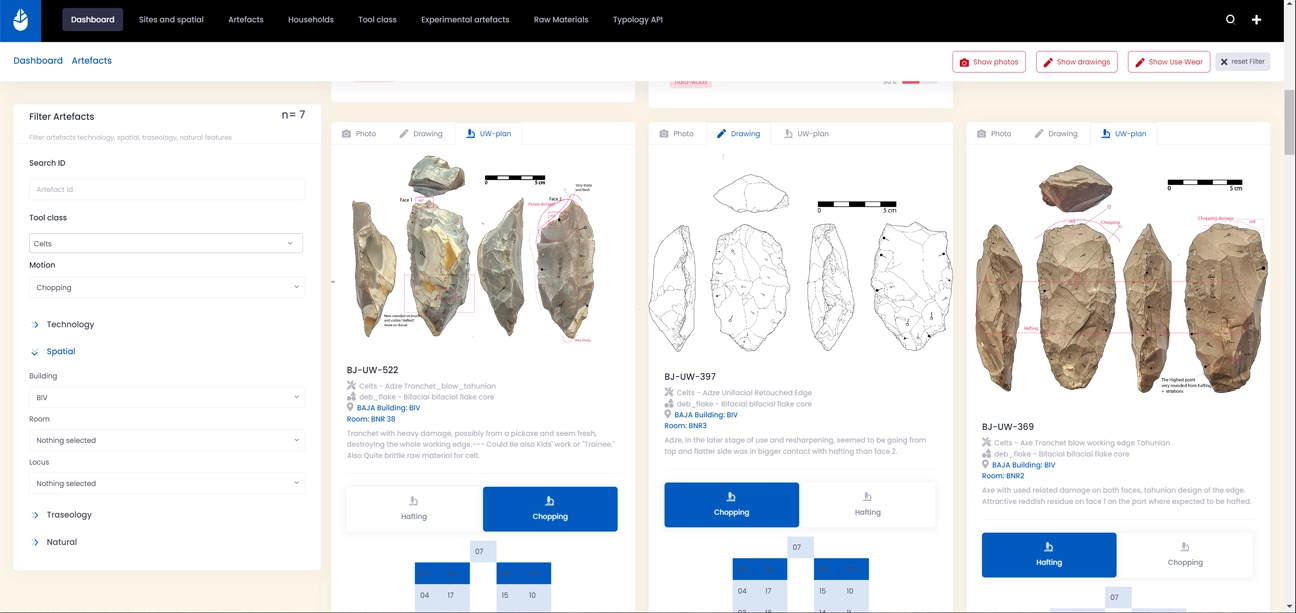Select Hafting toggle on BJ-UW-522 card
Screen dimensions: 1296x613
(x=414, y=509)
